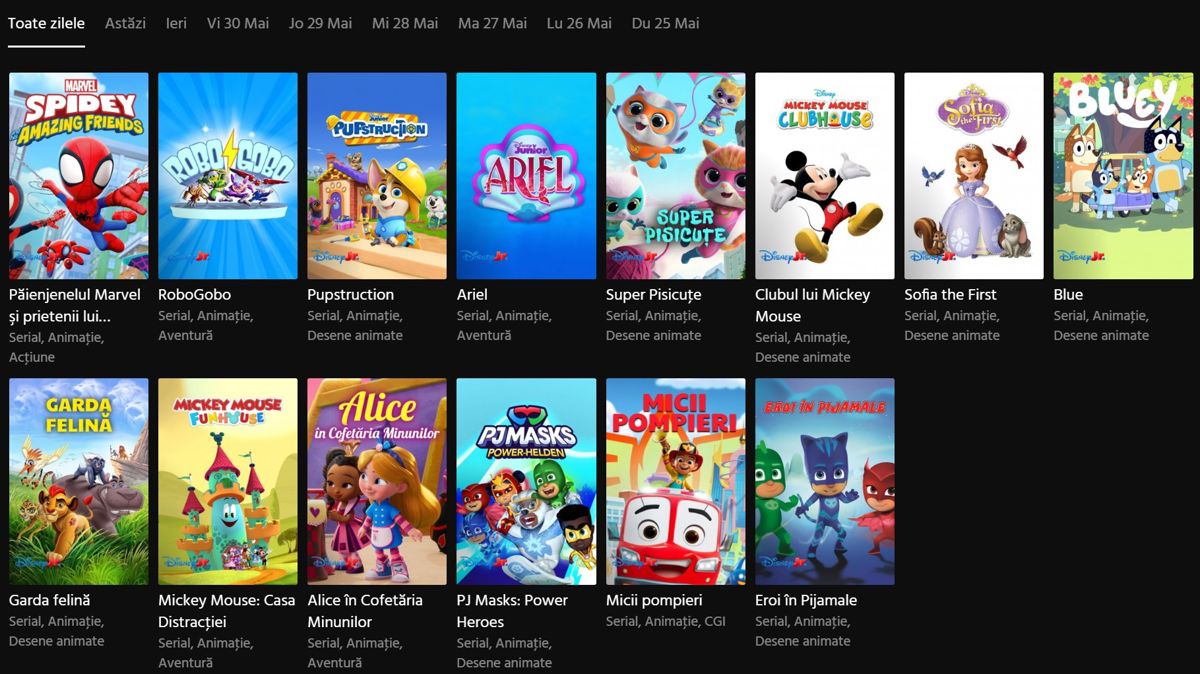The image size is (1200, 674).
Task: Click the genre line below Sofia the First
Action: (953, 325)
